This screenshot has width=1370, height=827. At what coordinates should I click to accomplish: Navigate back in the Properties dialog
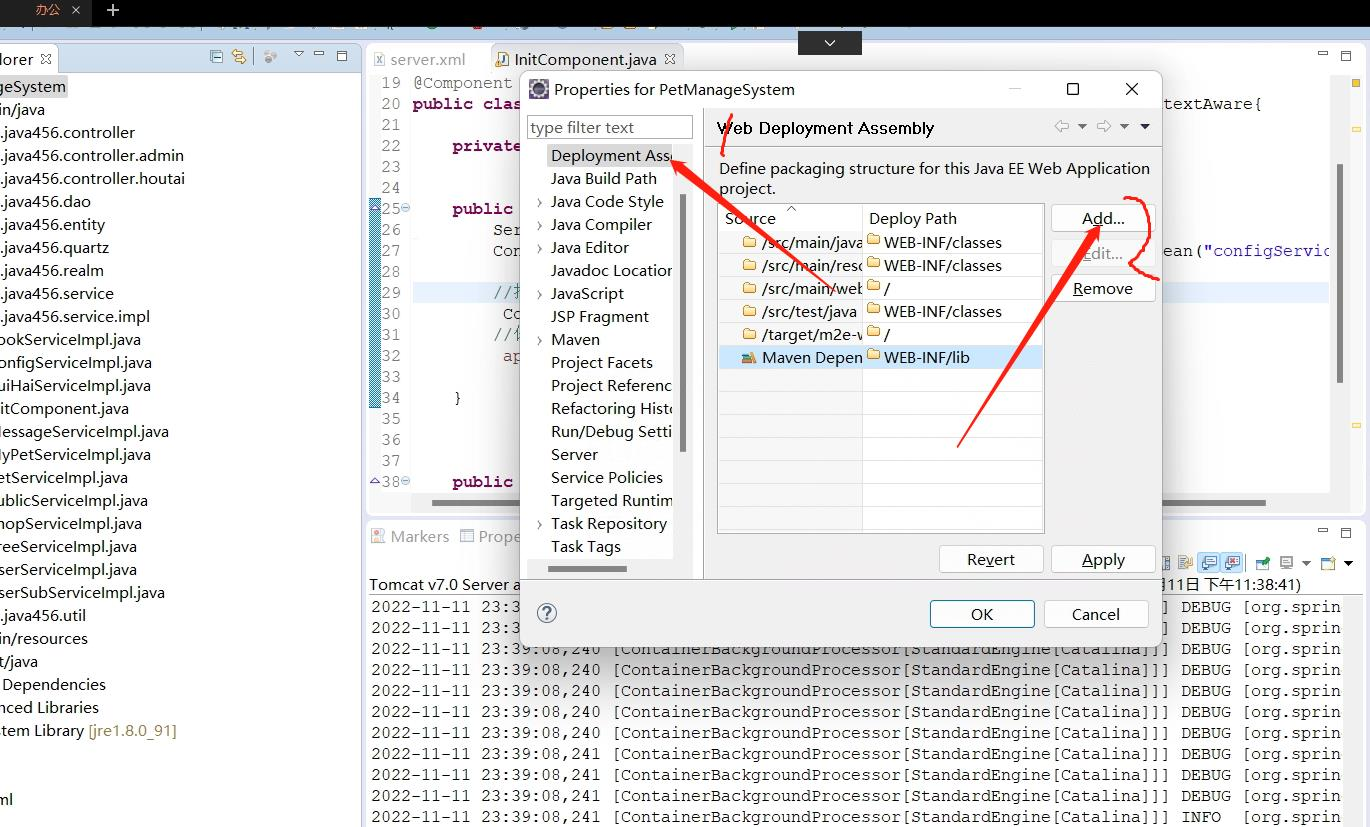point(1063,127)
